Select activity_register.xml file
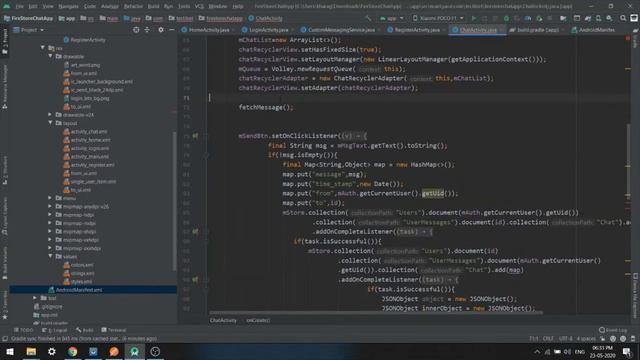The height and width of the screenshot is (360, 640). coord(89,165)
